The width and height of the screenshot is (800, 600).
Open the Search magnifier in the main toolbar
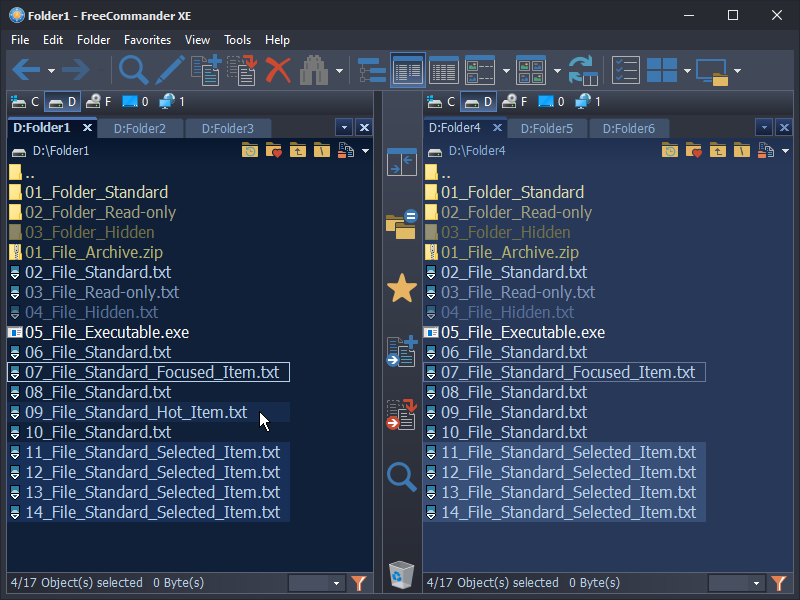[x=133, y=70]
